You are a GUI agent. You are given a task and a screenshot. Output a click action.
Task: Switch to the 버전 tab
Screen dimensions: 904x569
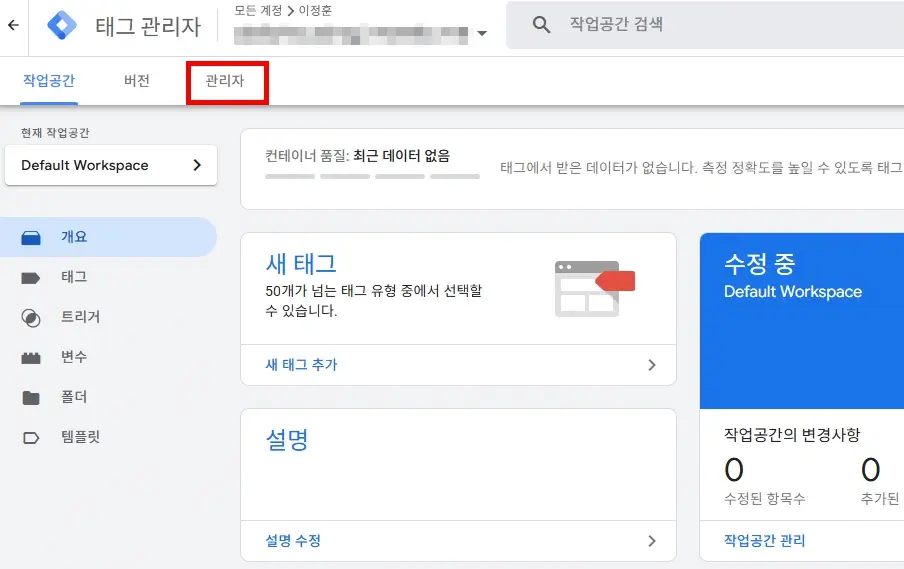point(137,81)
